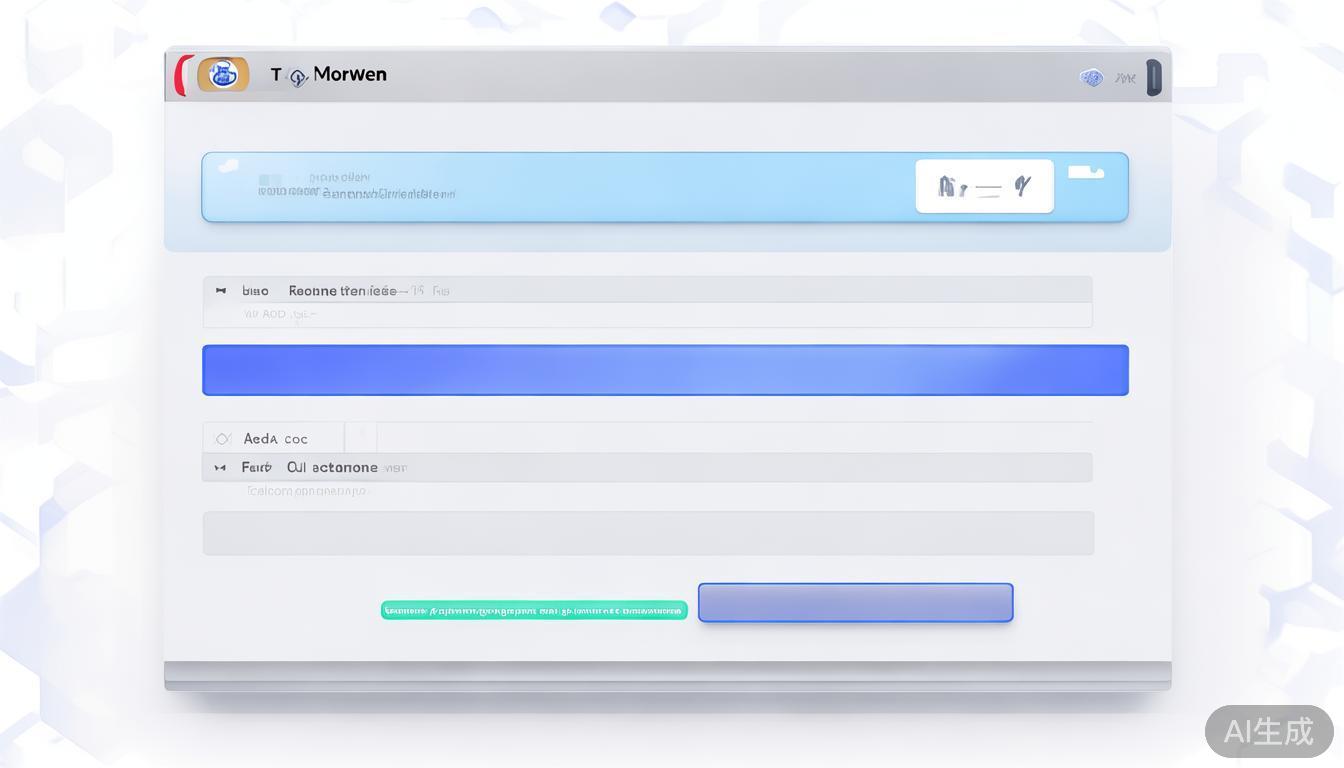Toggle the circle beside Aeda coc
Screen dimensions: 1344x768
(x=223, y=439)
